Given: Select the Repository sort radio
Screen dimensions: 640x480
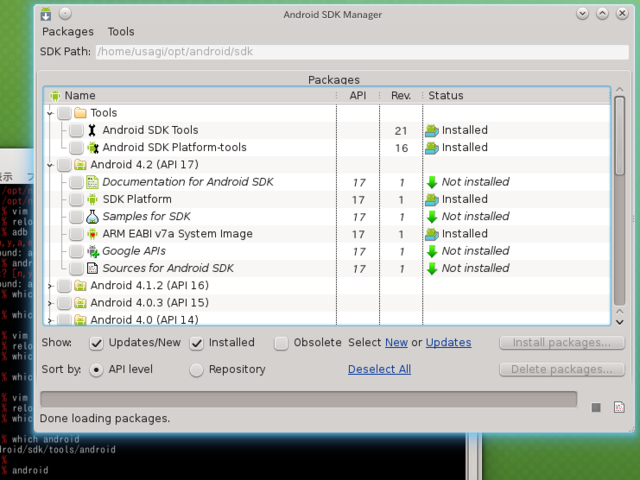Looking at the screenshot, I should pyautogui.click(x=196, y=370).
